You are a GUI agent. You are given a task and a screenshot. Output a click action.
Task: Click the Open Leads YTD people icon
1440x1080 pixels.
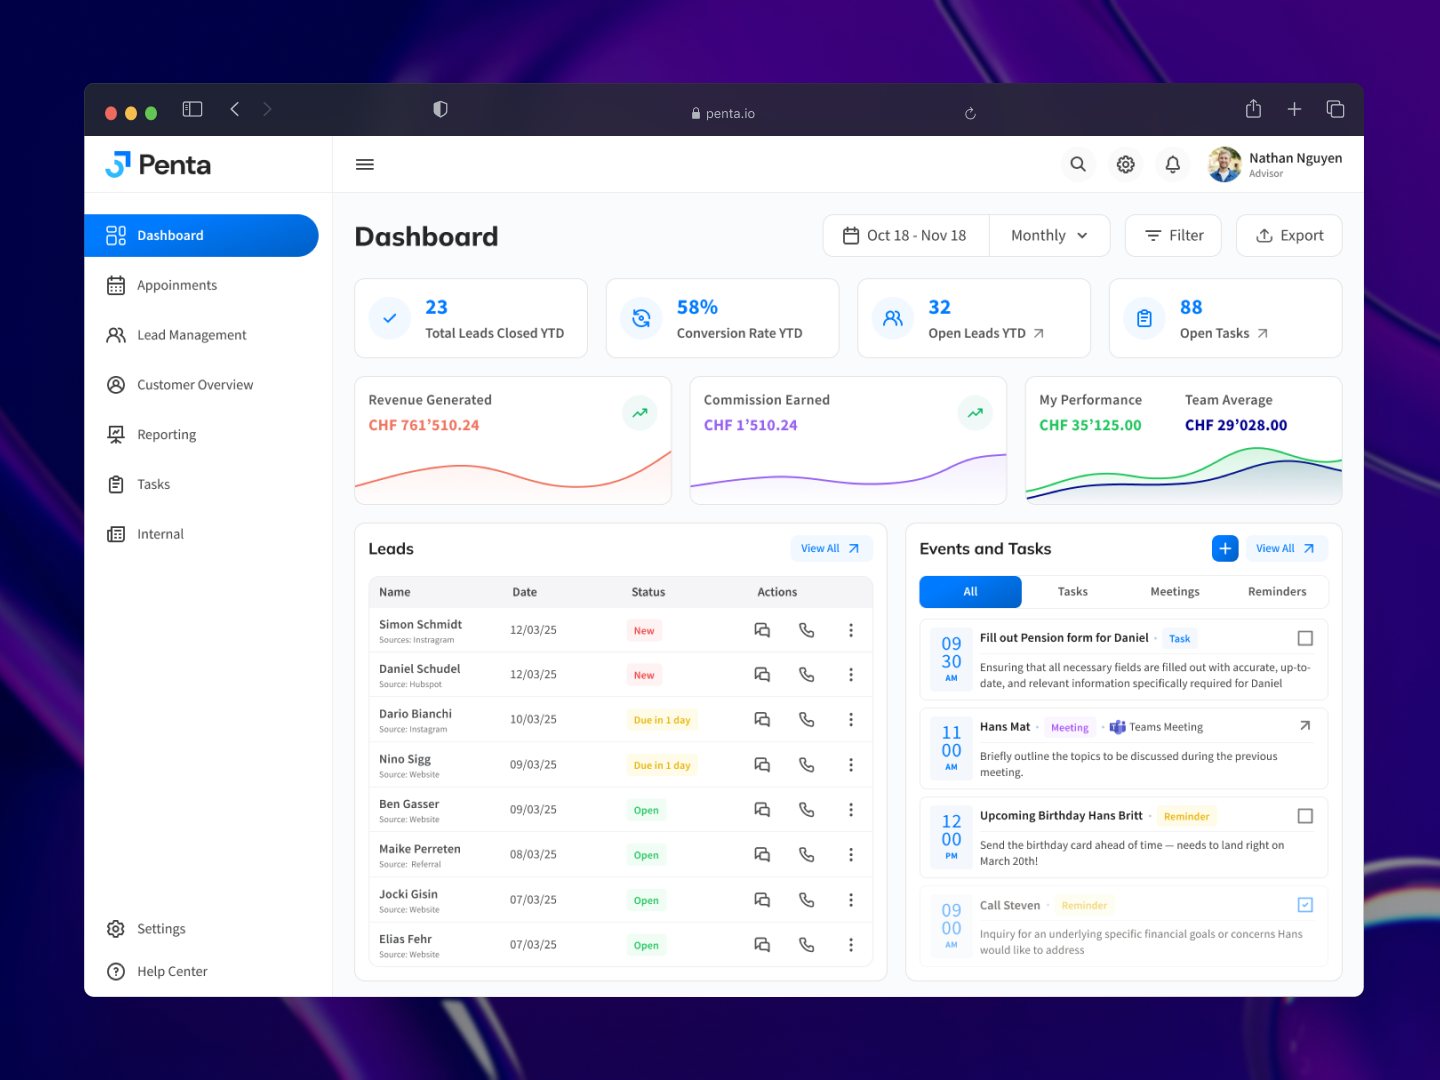(x=892, y=318)
